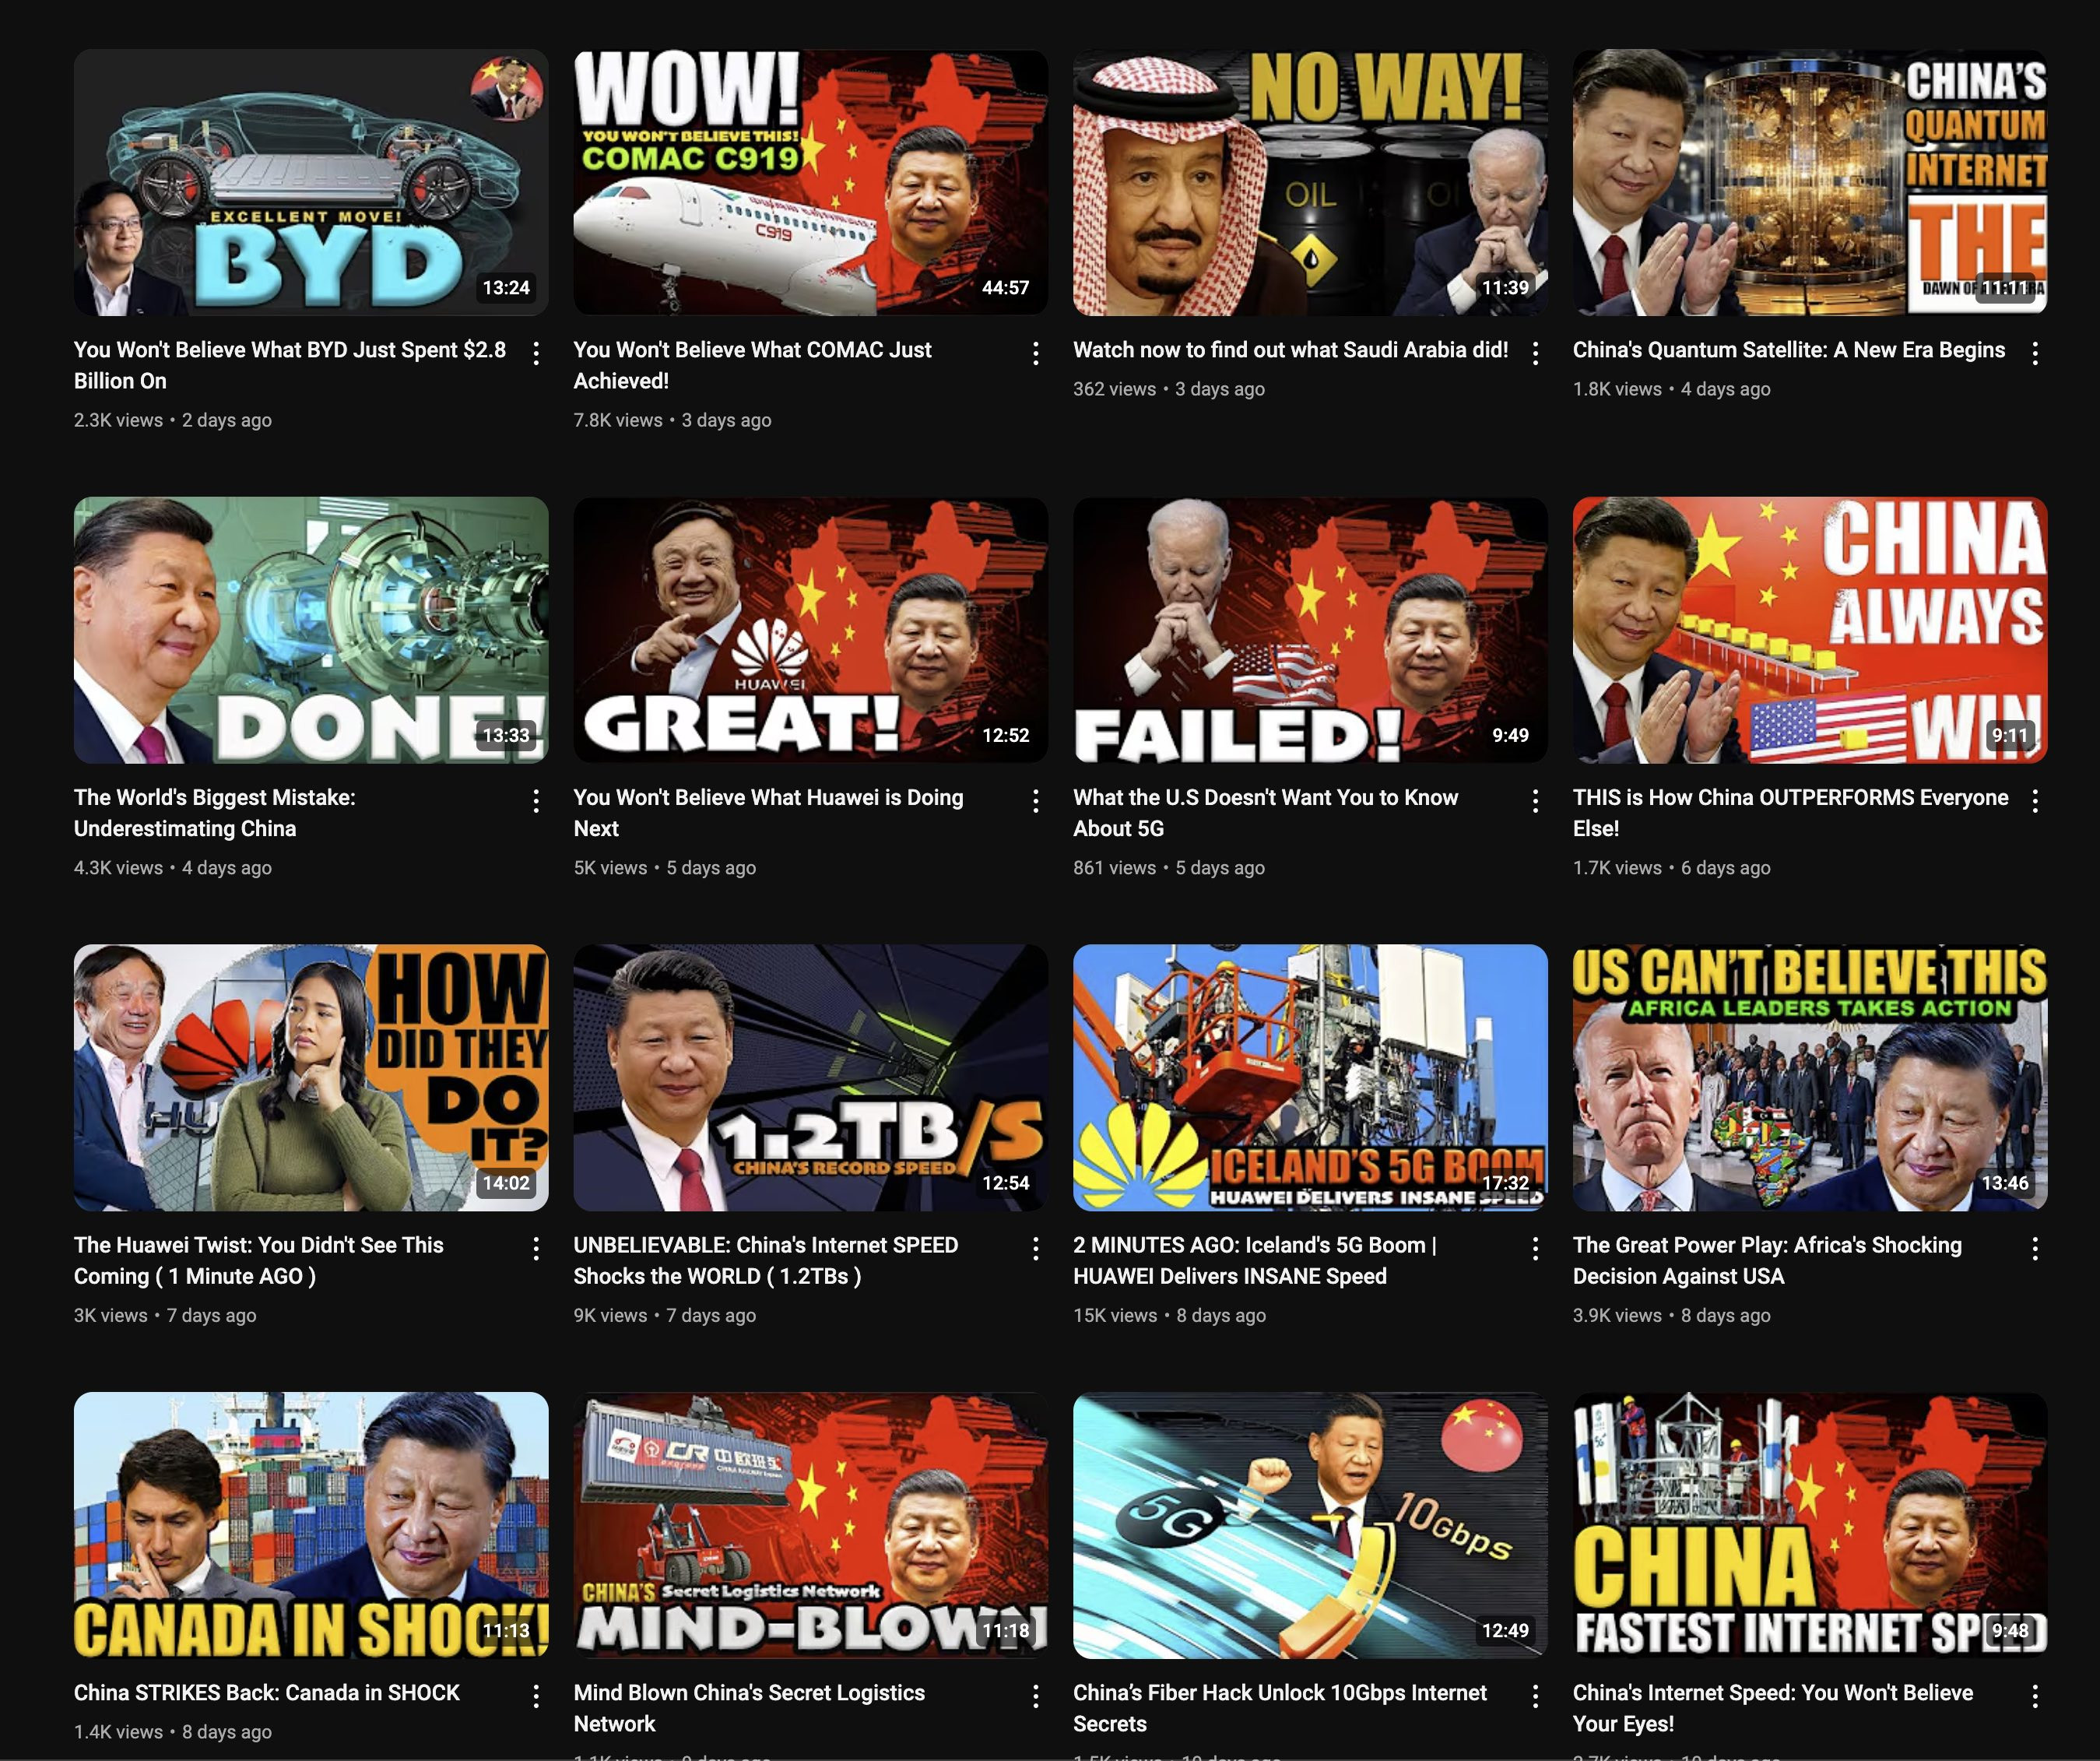2100x1761 pixels.
Task: Open three-dot menu for Huawei Doing Next video
Action: 1035,800
